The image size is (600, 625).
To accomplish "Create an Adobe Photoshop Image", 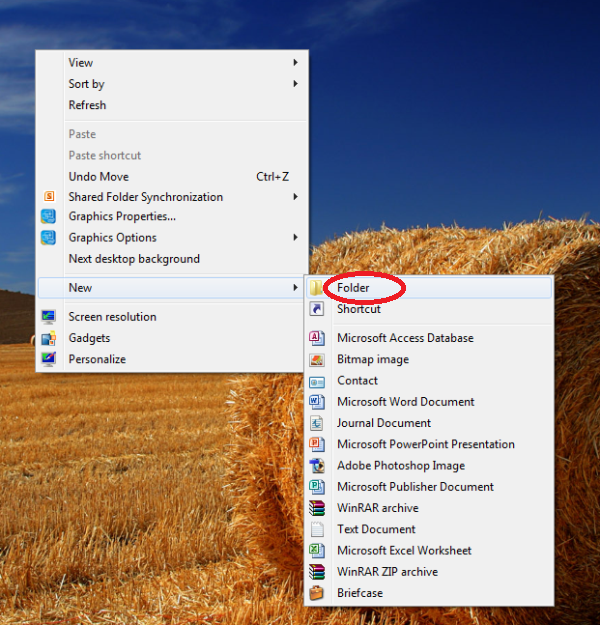I will [429, 466].
